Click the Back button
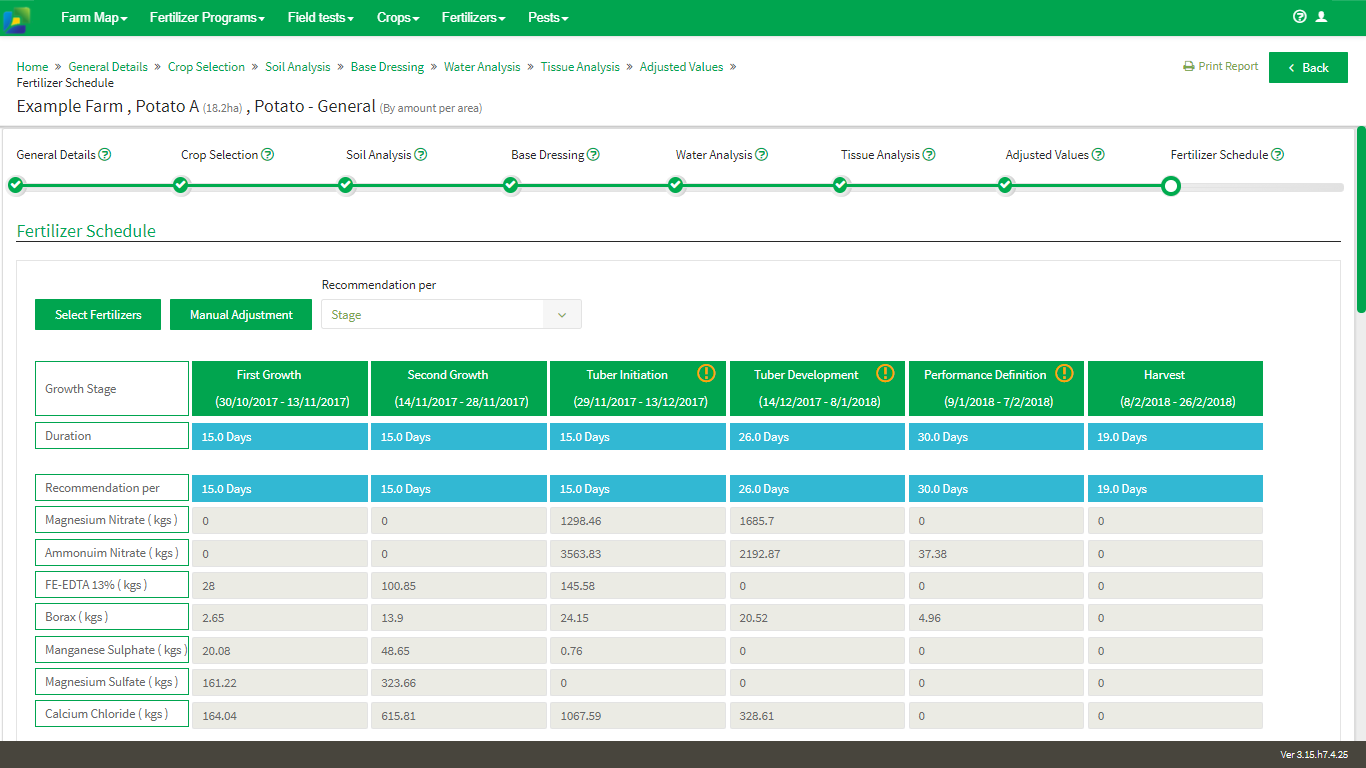 (1308, 68)
